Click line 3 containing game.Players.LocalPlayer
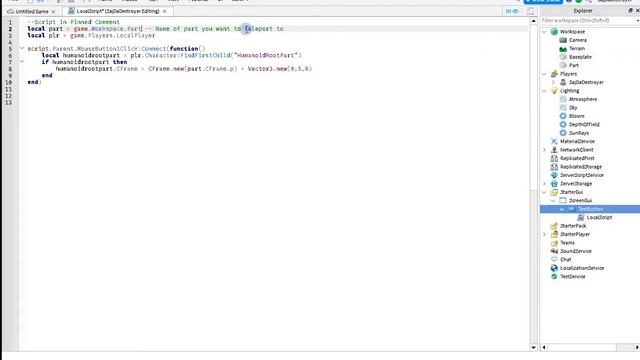This screenshot has height=360, width=640. pos(91,36)
